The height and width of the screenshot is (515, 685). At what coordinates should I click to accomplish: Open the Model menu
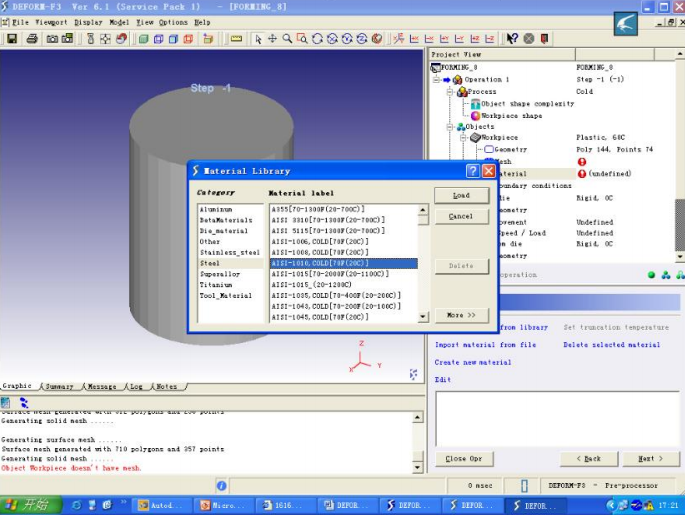click(119, 22)
